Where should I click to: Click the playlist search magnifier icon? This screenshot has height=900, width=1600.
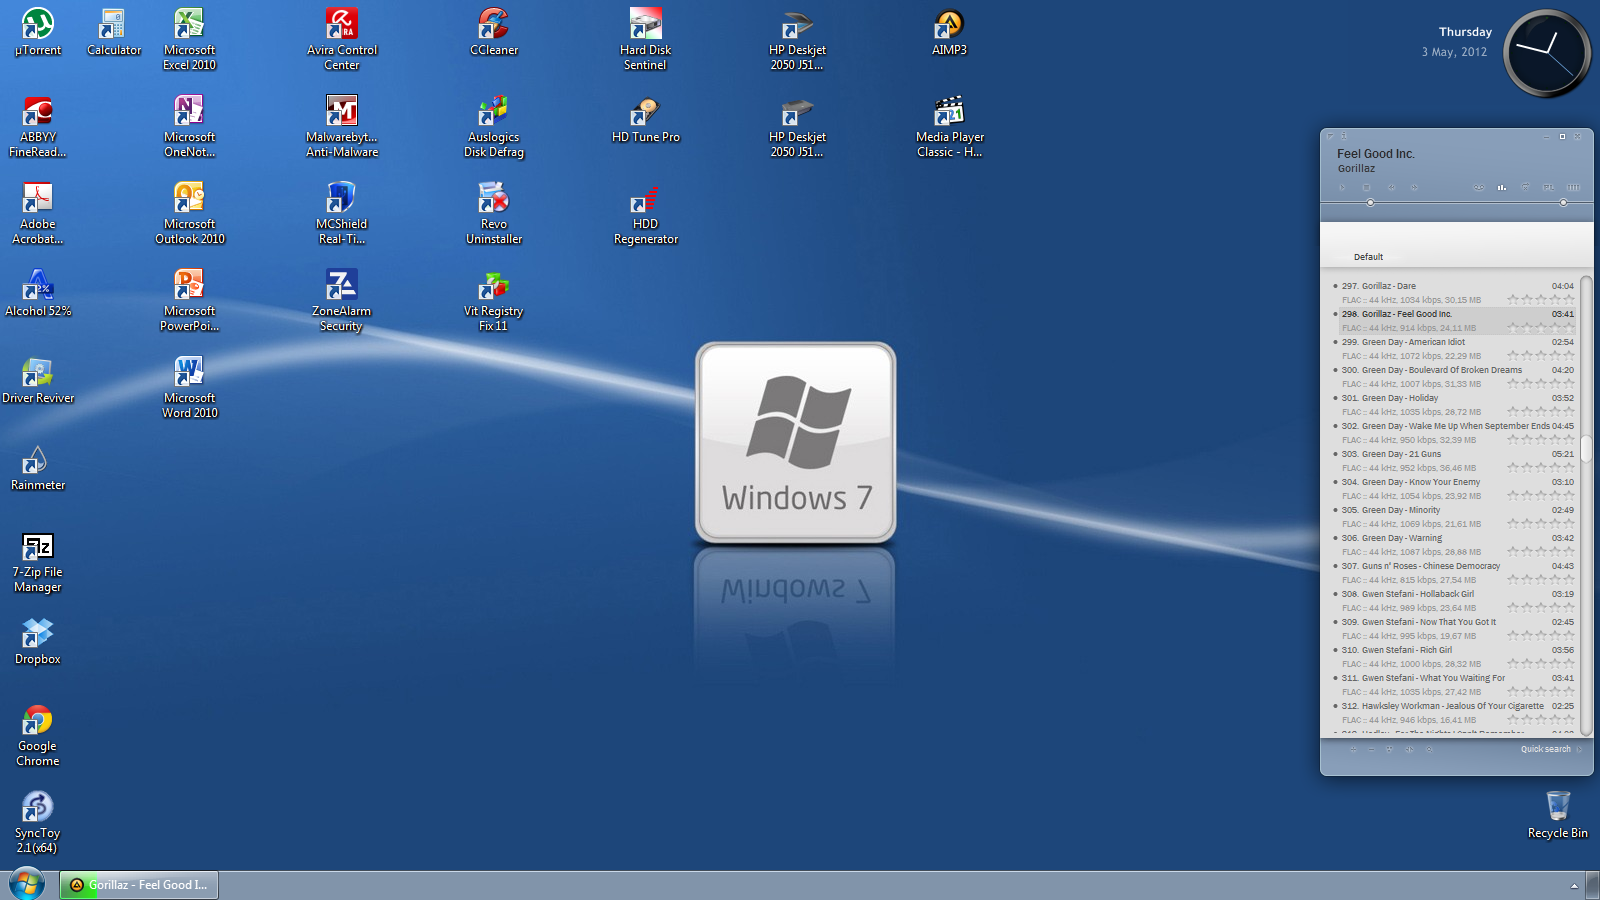(x=1429, y=749)
